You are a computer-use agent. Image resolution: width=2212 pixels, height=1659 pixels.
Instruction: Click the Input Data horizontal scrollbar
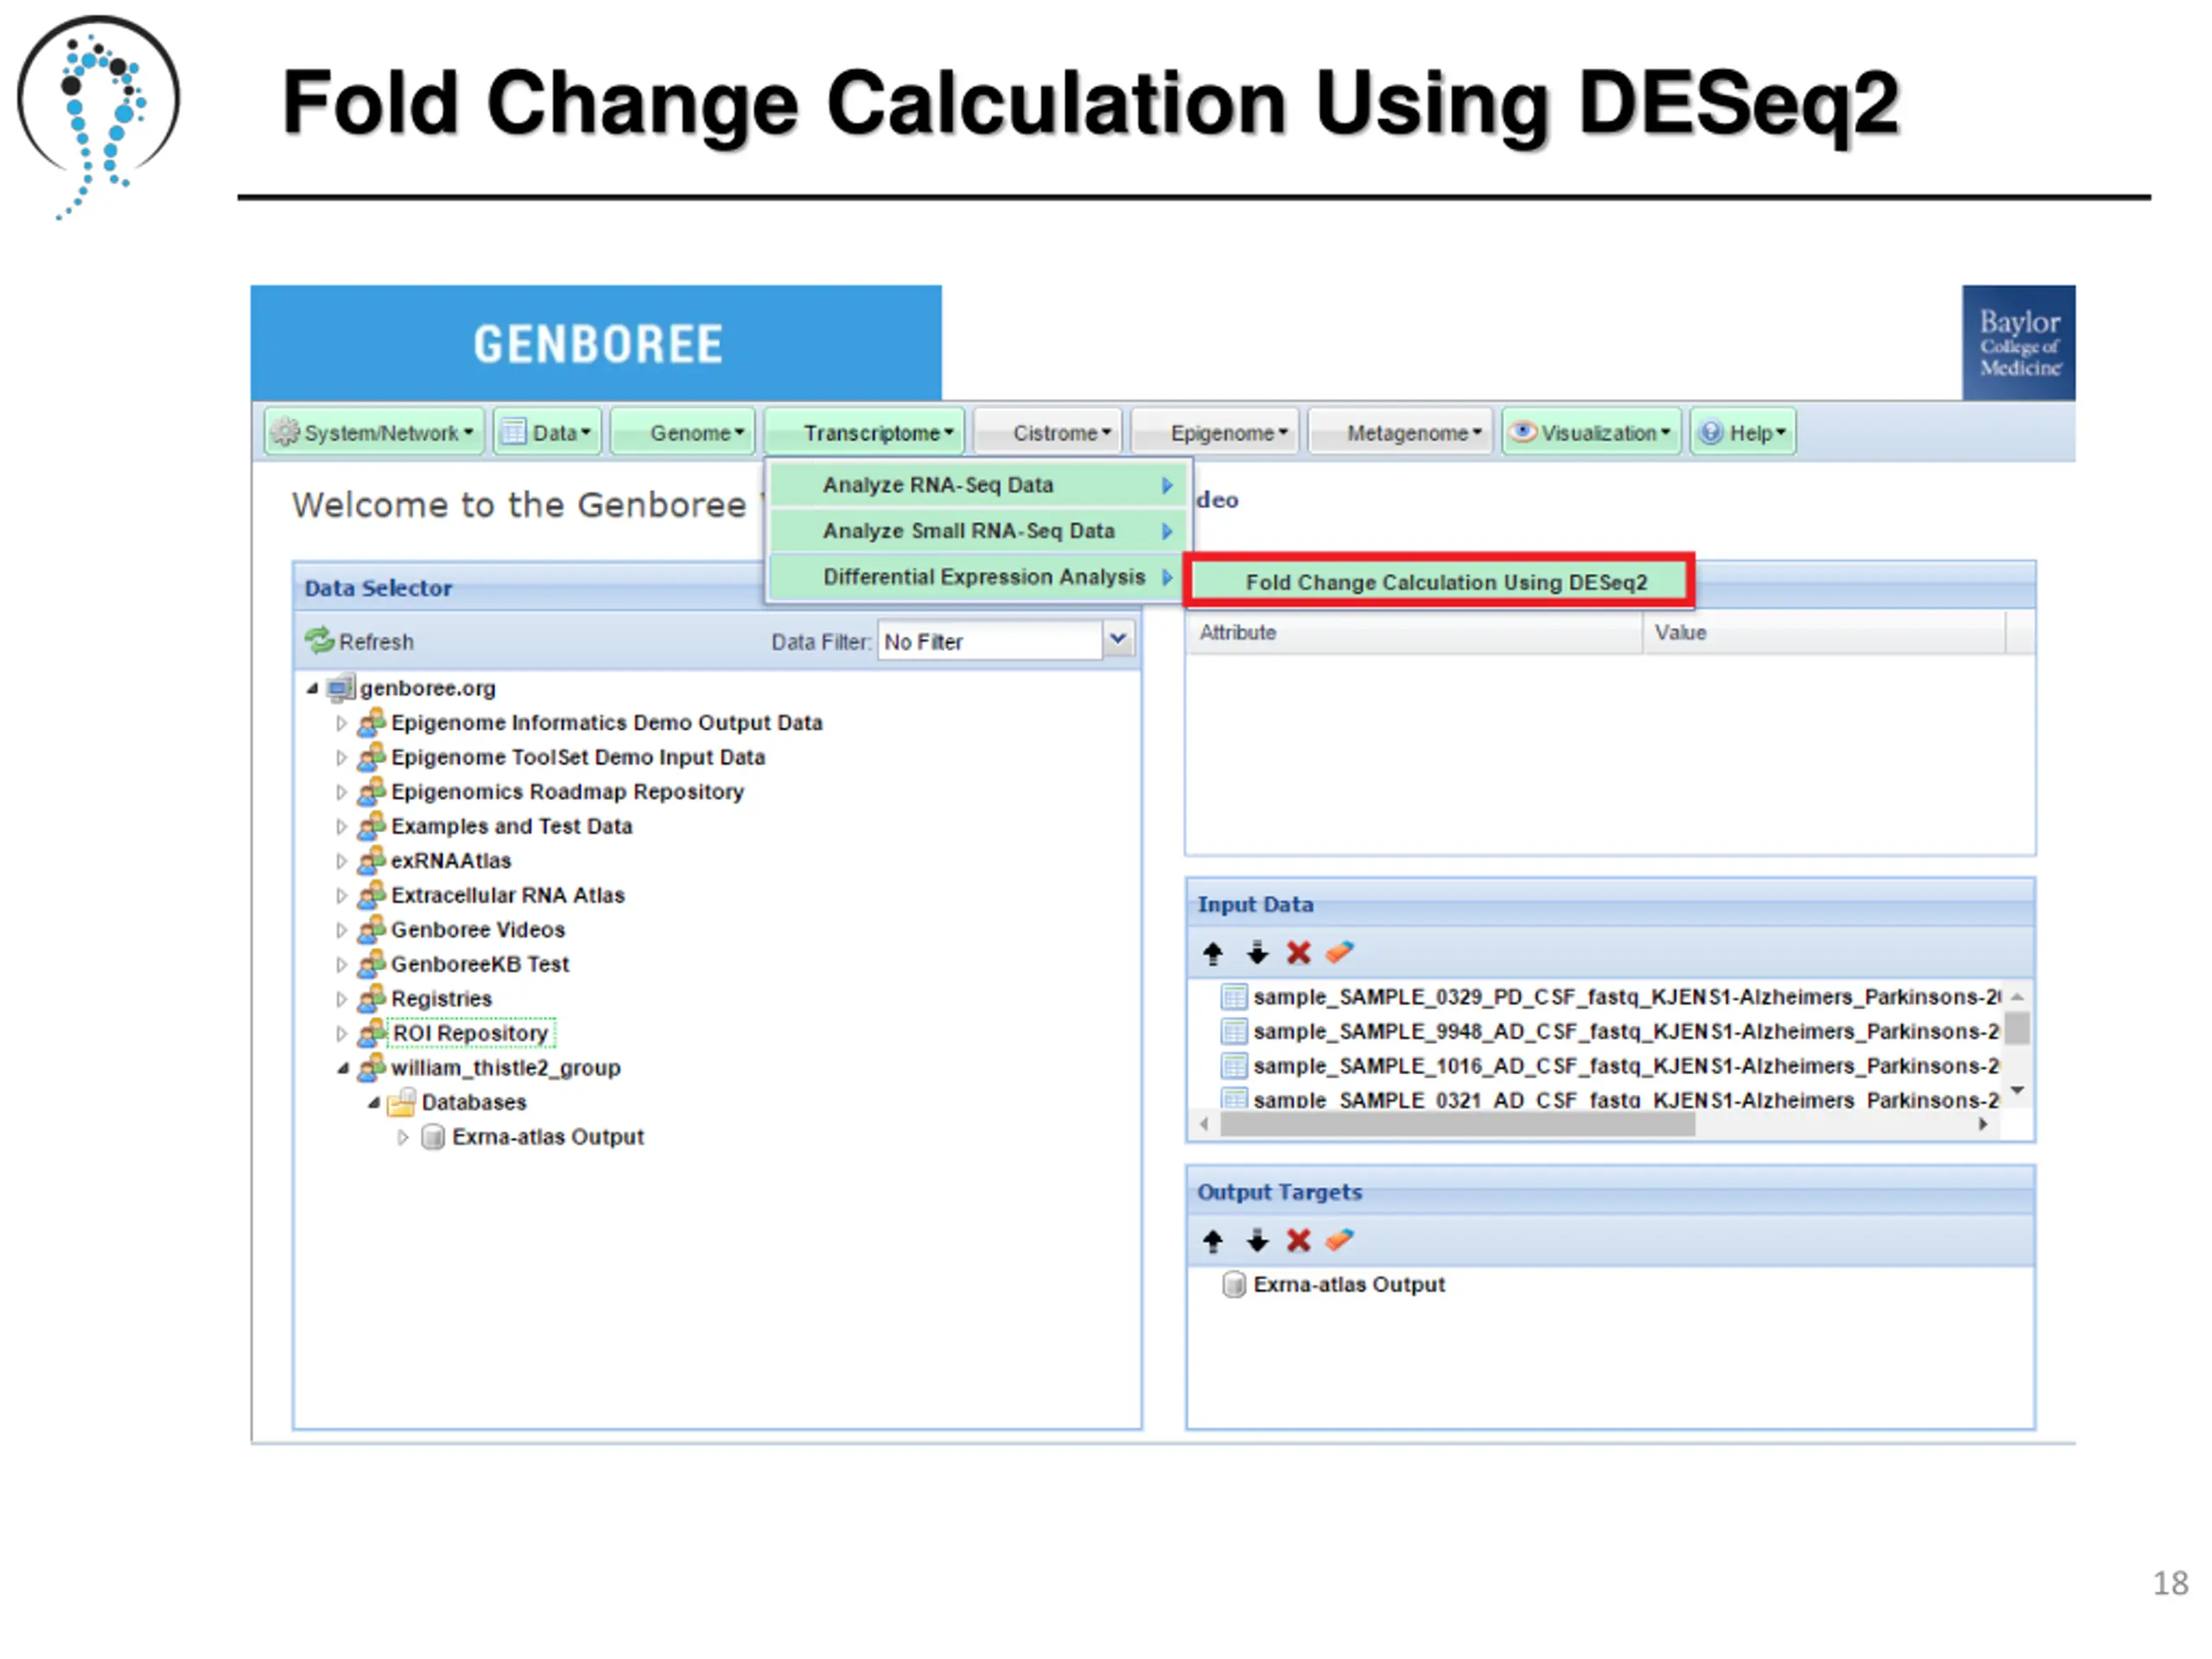(x=1458, y=1125)
